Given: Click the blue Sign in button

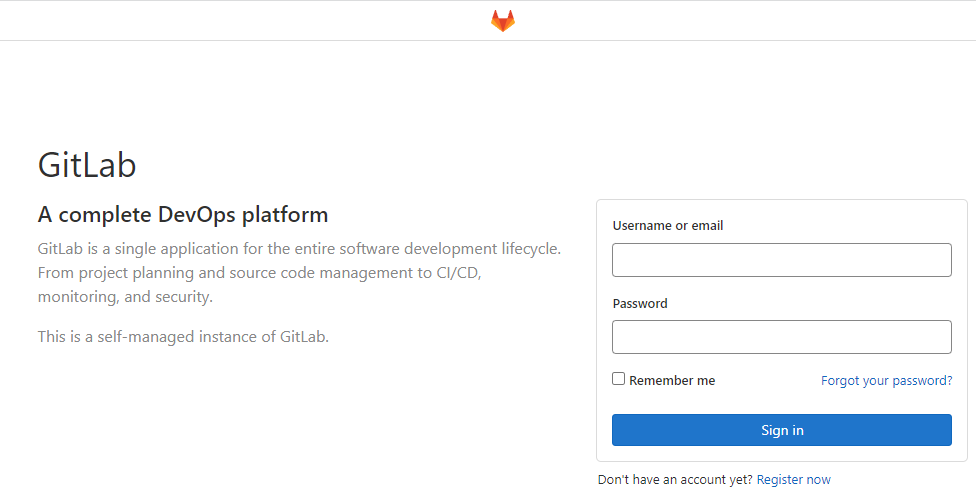Looking at the screenshot, I should pyautogui.click(x=782, y=430).
